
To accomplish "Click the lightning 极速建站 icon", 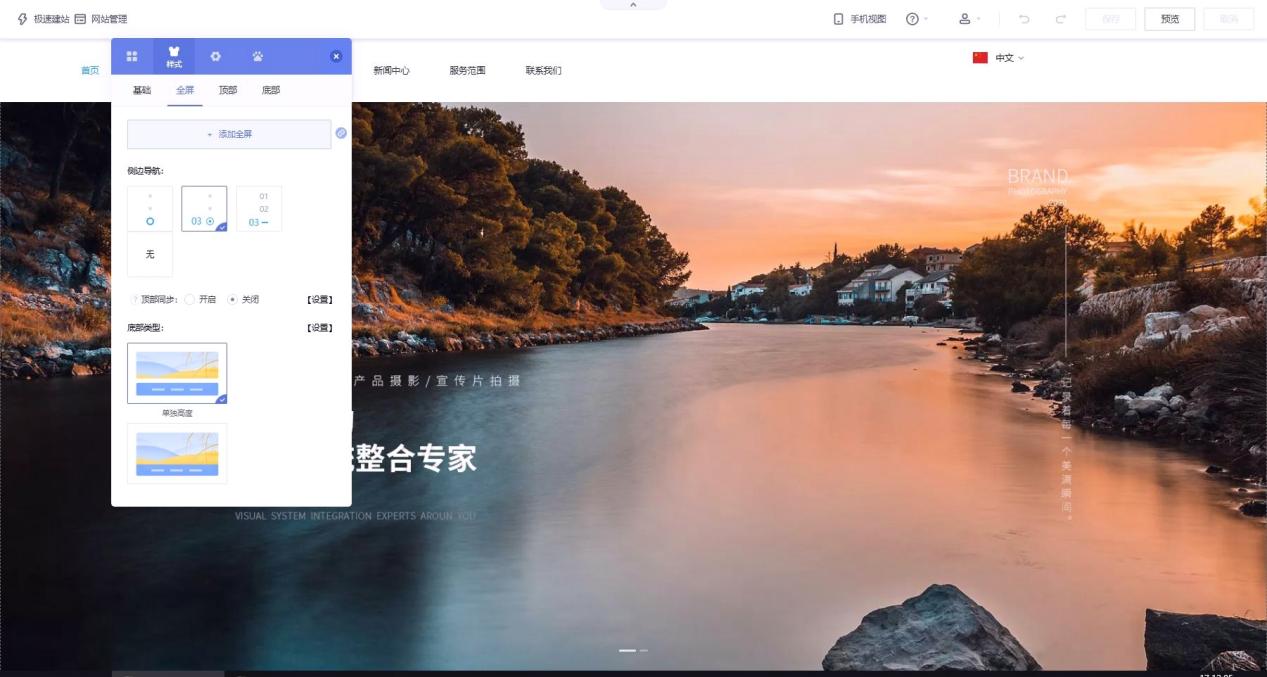I will click(22, 19).
